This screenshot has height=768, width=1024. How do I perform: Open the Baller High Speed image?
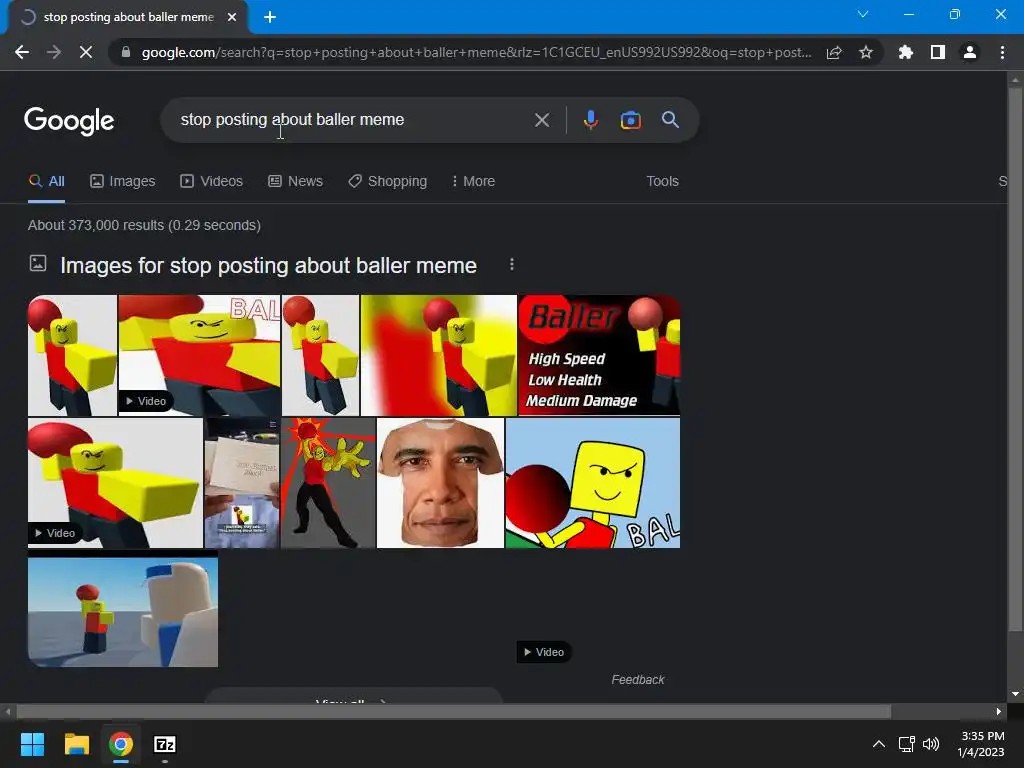pos(599,355)
